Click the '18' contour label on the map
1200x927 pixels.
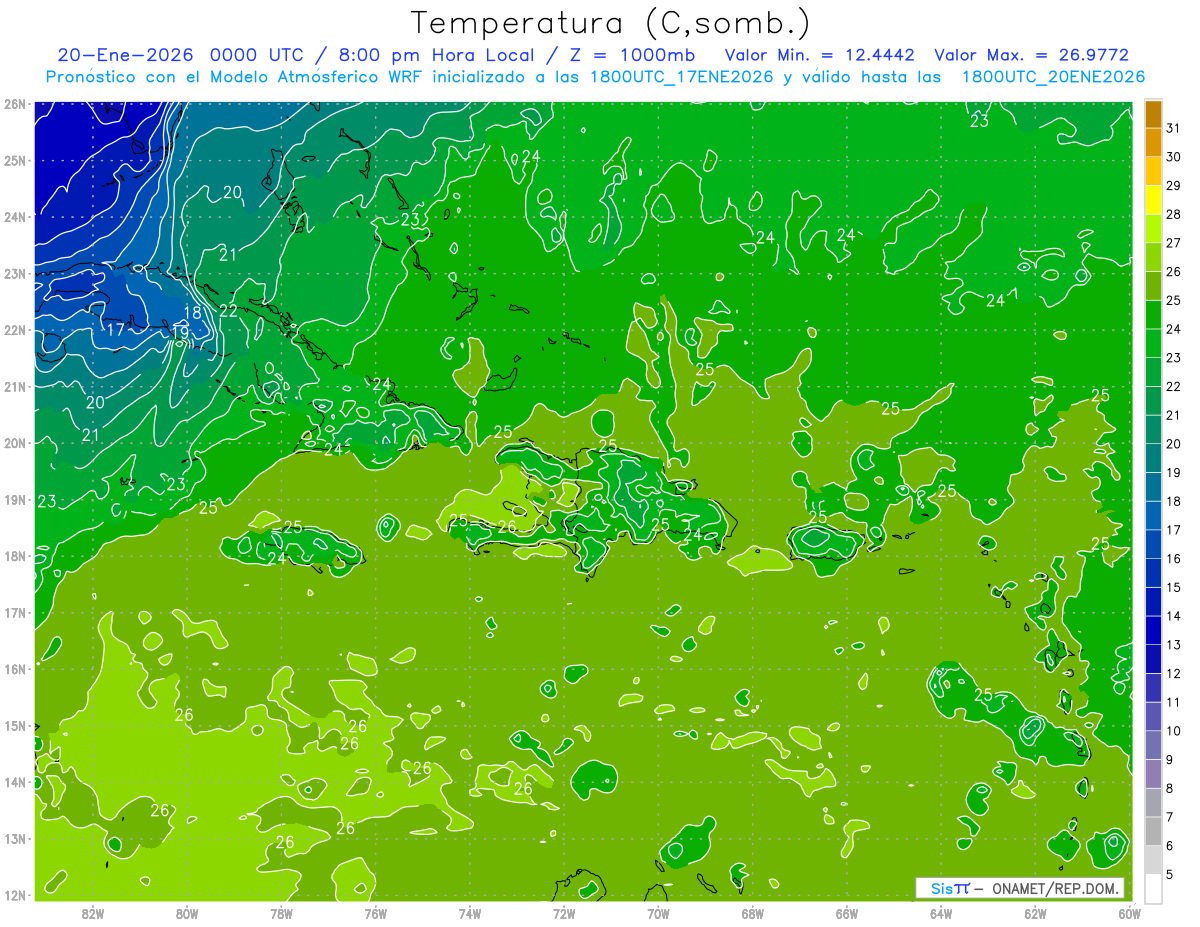(x=192, y=312)
